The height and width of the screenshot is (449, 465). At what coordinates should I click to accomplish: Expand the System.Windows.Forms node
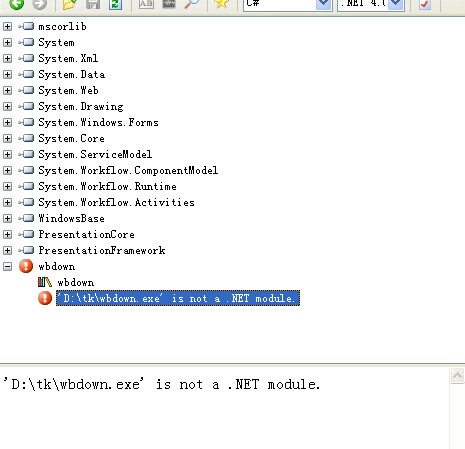[7, 122]
